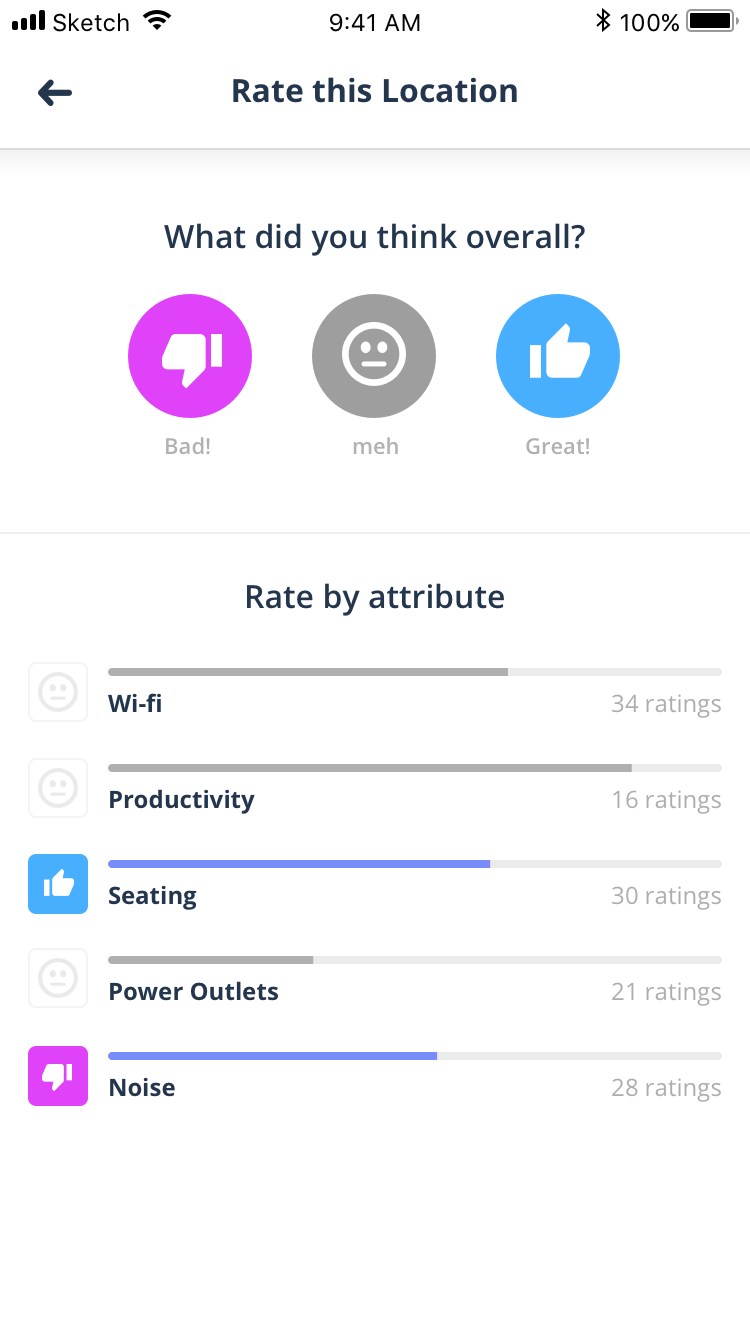Choose the gray meh face rating
750x1334 pixels.
pyautogui.click(x=374, y=356)
